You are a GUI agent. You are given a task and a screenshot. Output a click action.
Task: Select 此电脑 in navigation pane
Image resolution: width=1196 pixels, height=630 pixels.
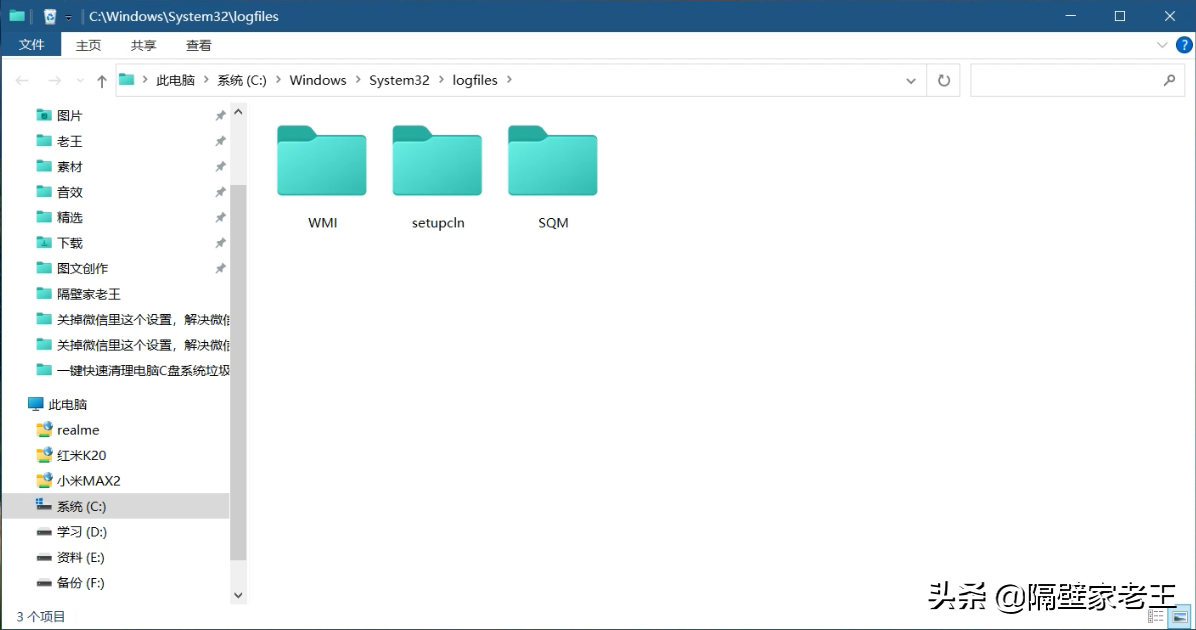pos(67,404)
